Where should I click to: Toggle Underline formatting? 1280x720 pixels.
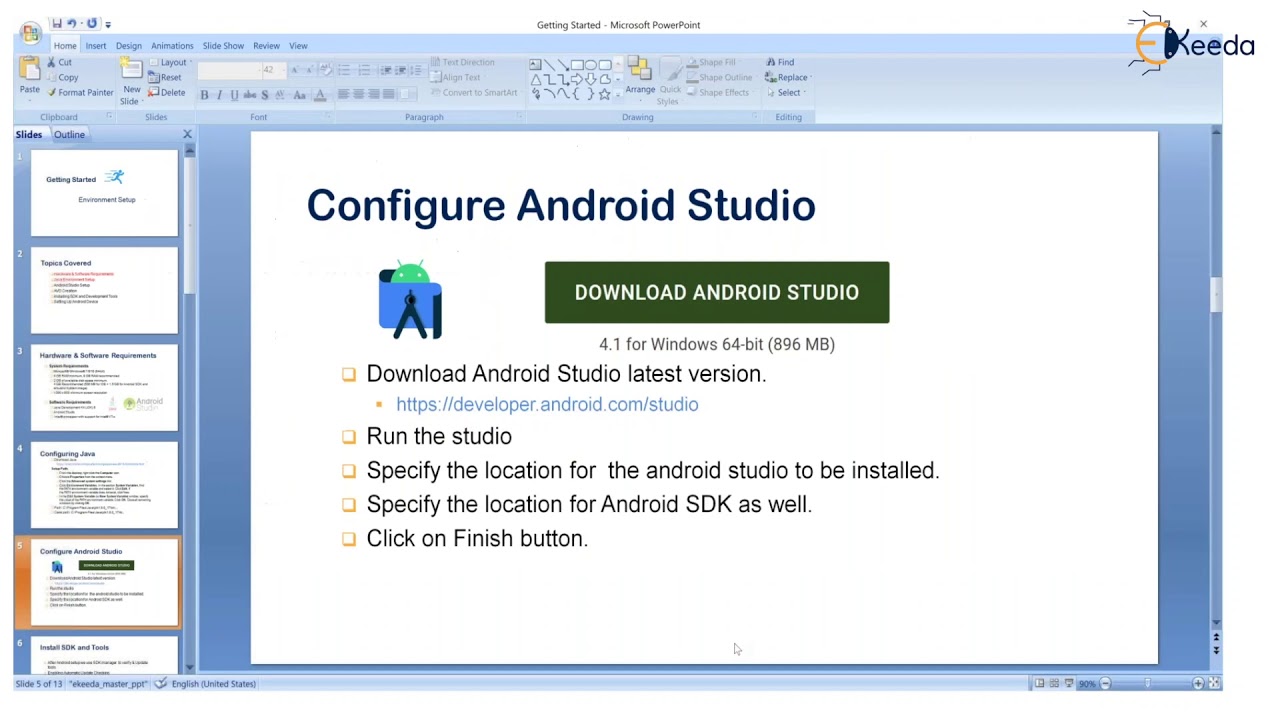coord(234,95)
